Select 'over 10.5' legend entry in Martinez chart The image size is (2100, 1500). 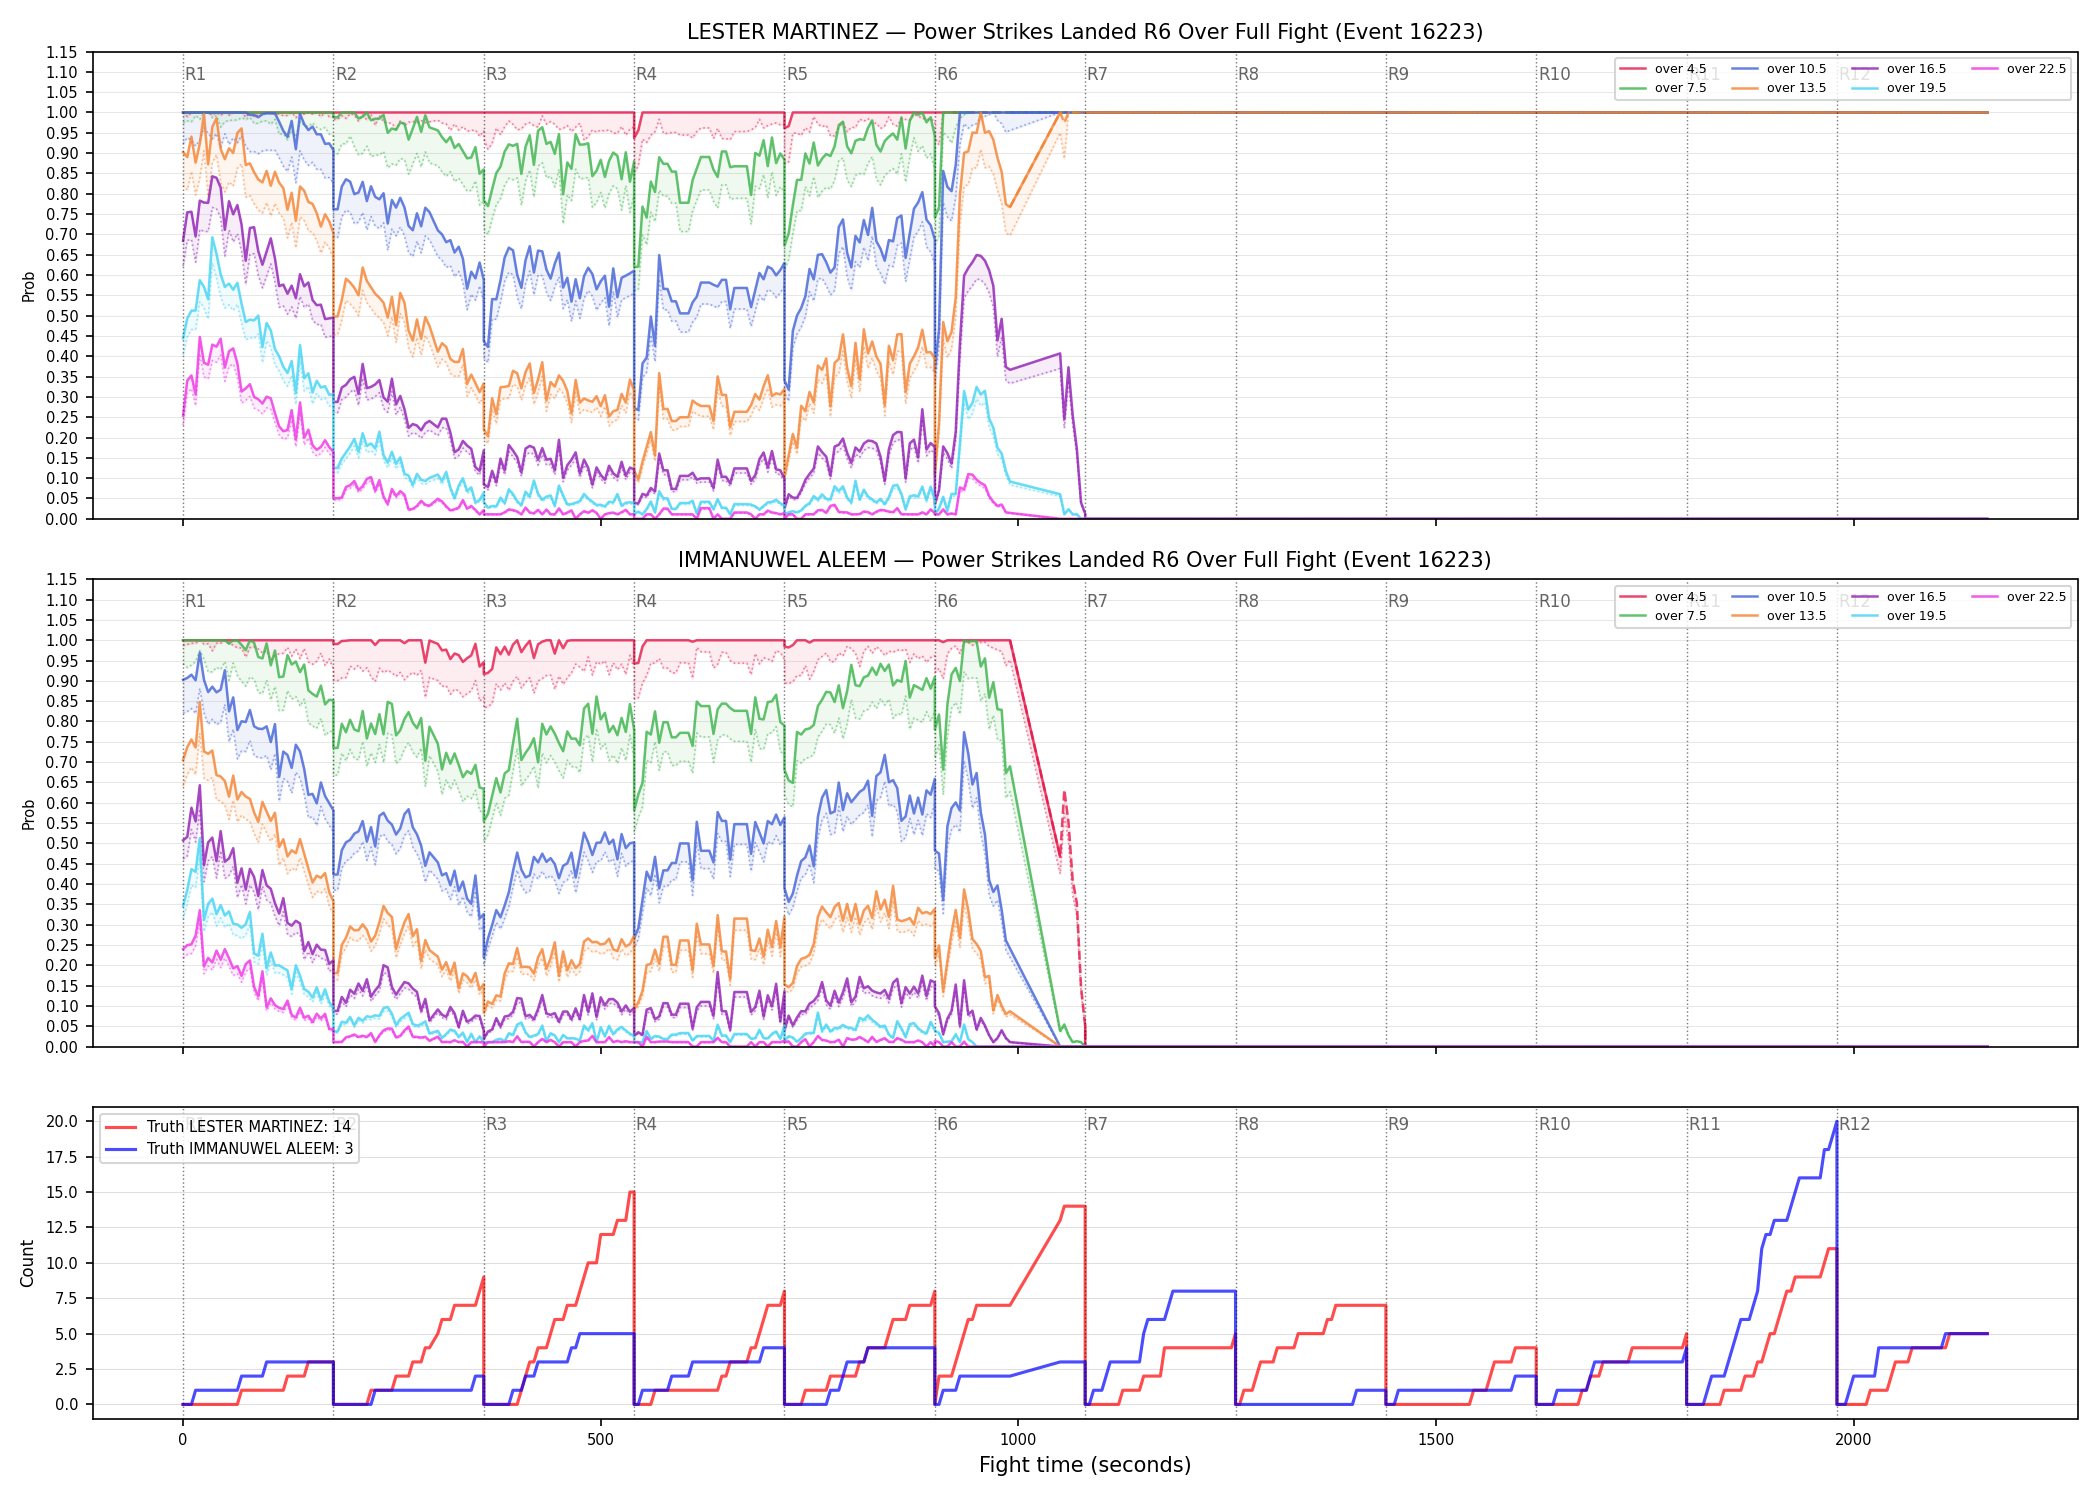[x=1779, y=69]
